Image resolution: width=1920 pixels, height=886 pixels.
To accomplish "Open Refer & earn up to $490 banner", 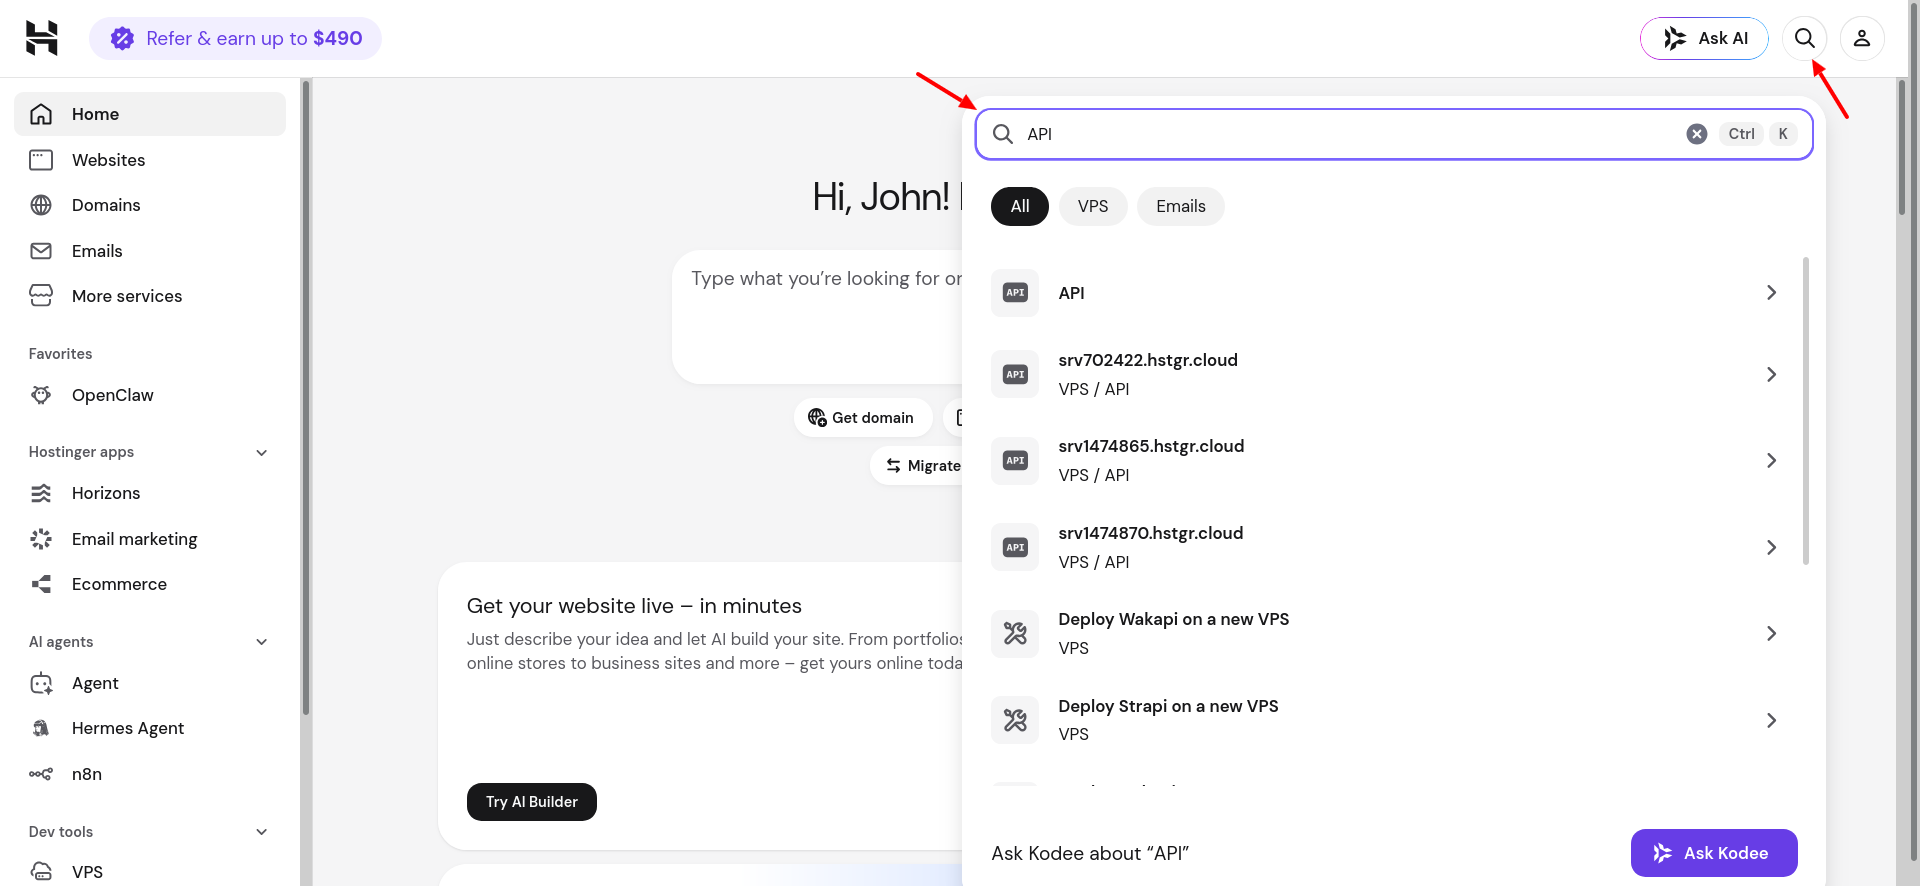I will click(x=235, y=38).
